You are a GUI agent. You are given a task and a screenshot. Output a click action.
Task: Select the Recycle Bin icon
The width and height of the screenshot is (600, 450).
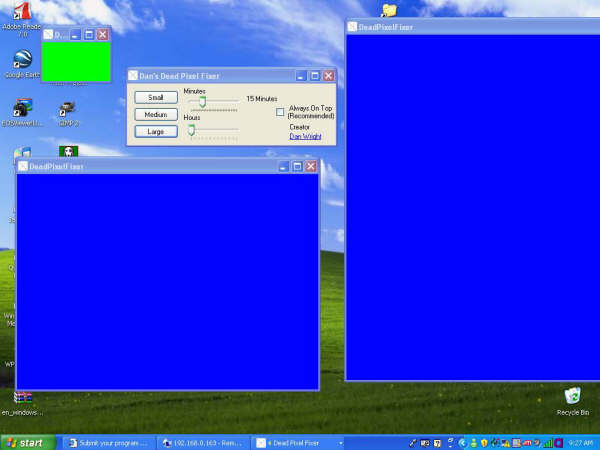572,401
